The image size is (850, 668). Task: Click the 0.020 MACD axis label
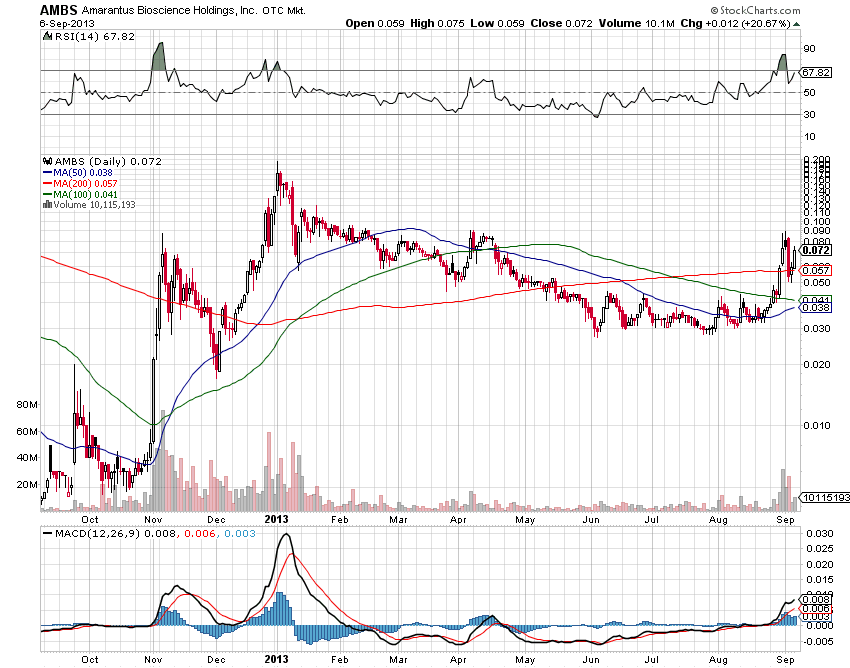pyautogui.click(x=819, y=564)
